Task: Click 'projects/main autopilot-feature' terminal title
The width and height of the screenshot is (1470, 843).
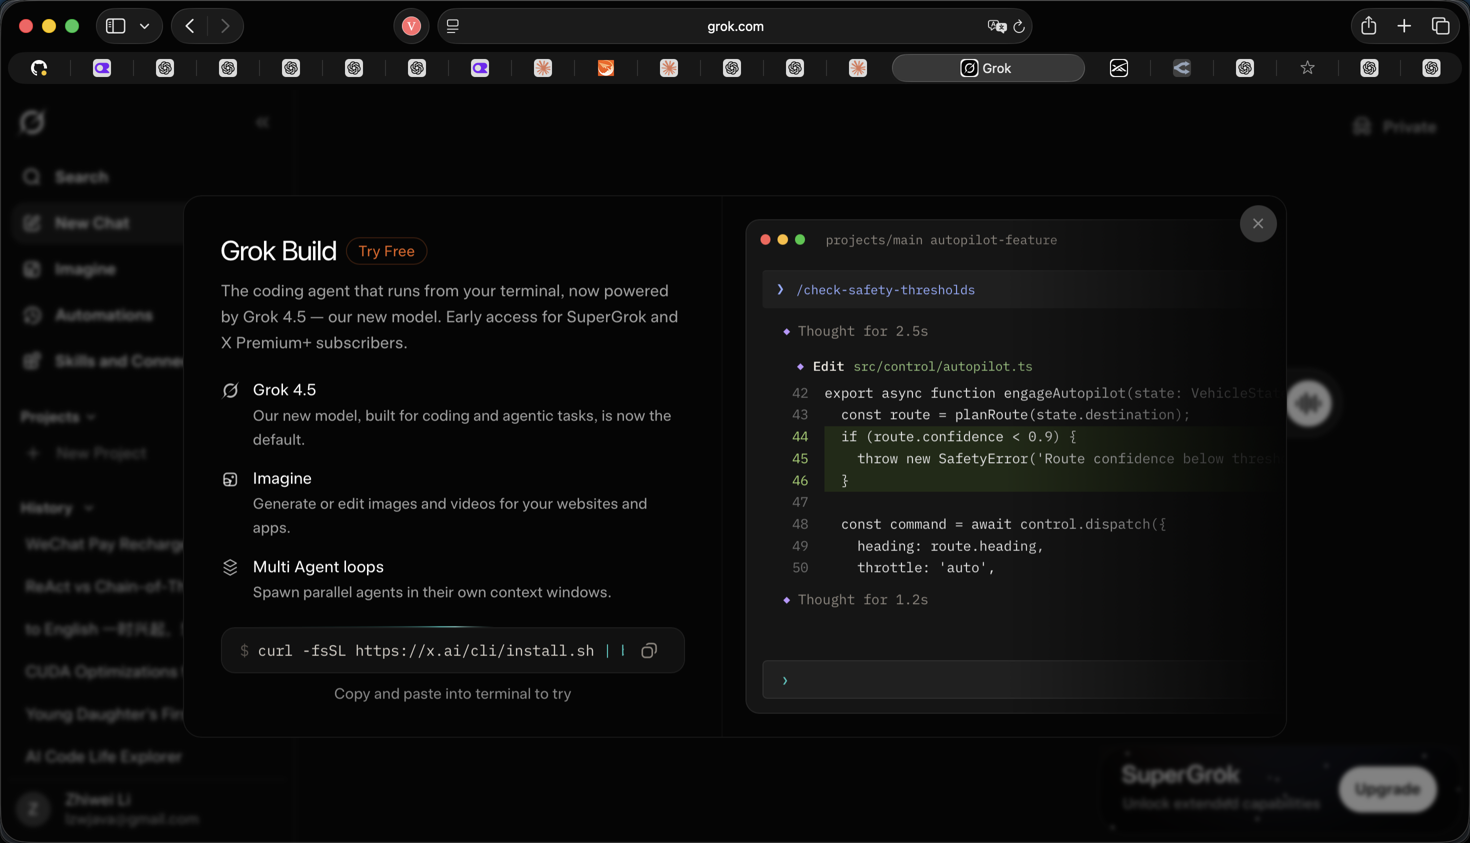Action: (941, 240)
